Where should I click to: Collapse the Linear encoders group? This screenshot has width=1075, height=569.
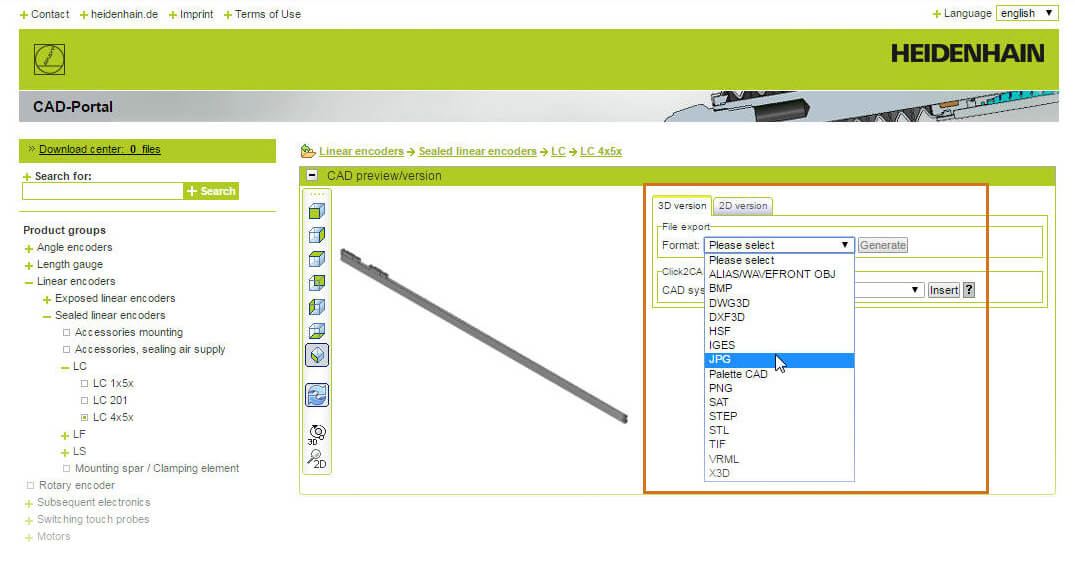tap(28, 282)
